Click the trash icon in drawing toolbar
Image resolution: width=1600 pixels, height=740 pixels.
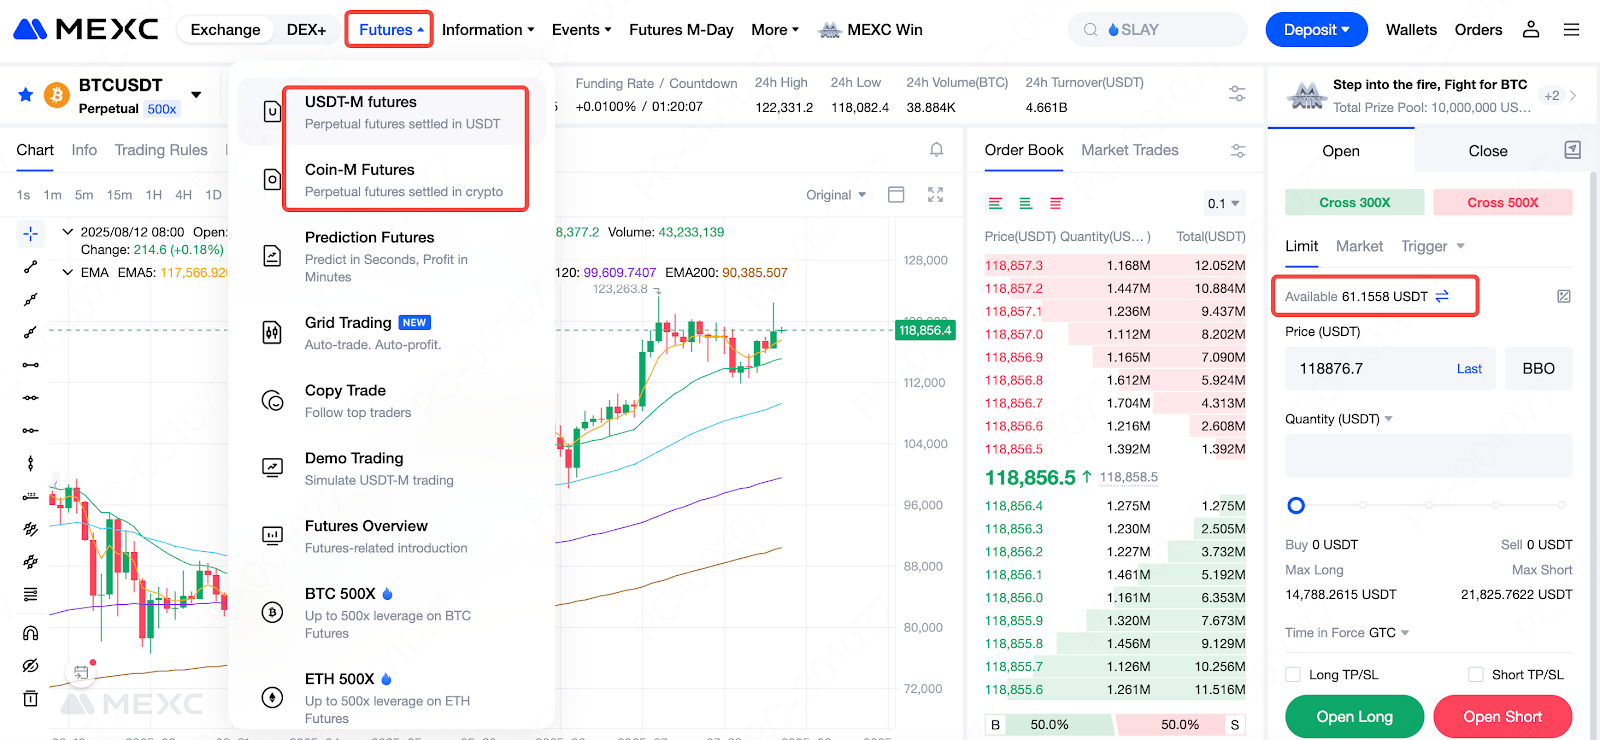click(31, 698)
